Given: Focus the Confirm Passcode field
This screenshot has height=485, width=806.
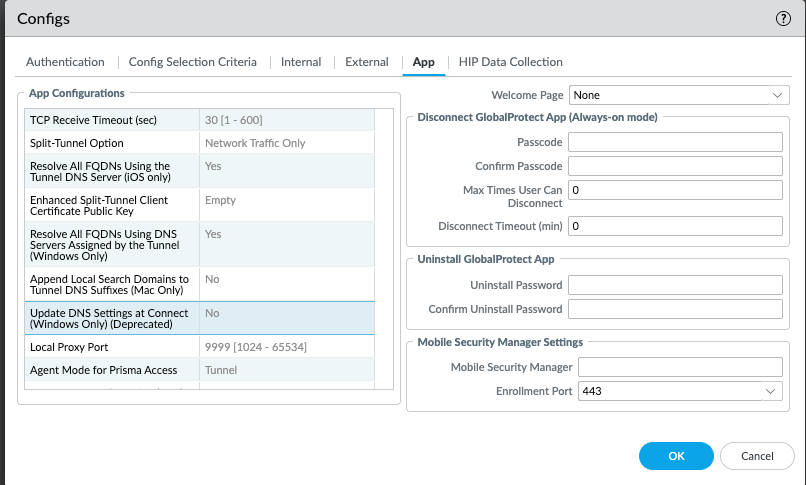Looking at the screenshot, I should coord(675,166).
